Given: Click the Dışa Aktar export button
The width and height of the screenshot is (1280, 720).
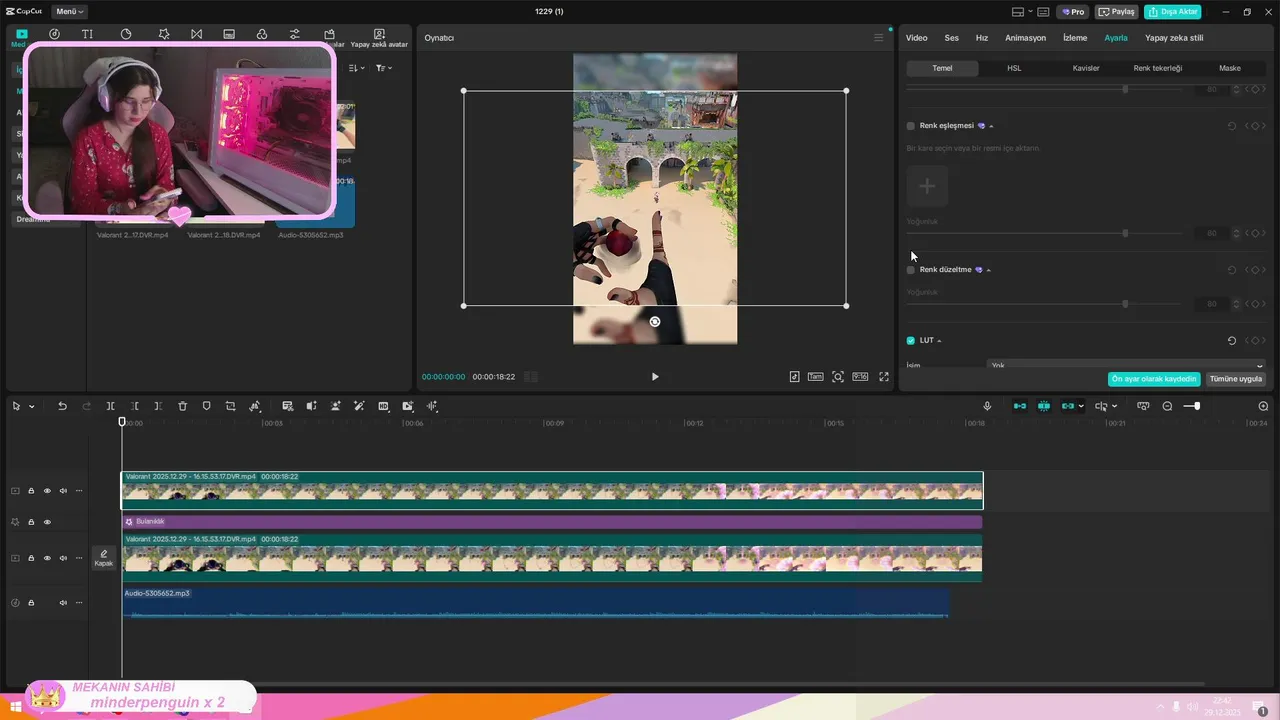Looking at the screenshot, I should point(1172,12).
